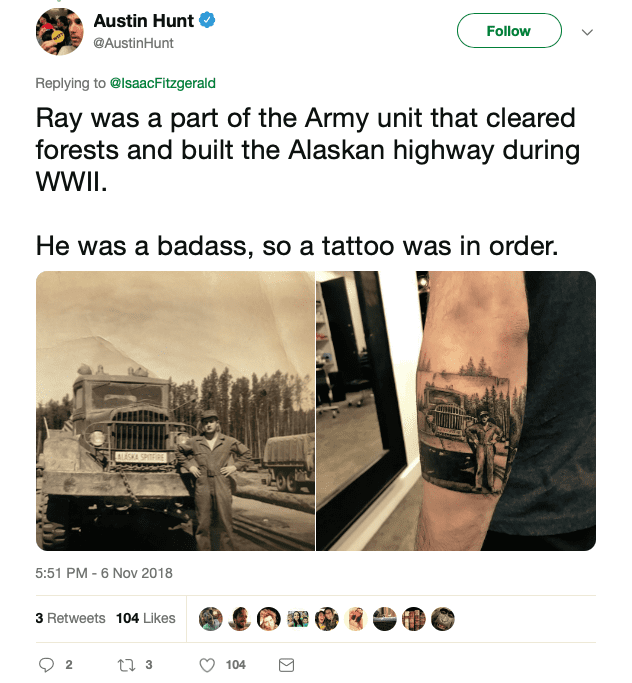
Task: Open the tweet options chevron menu
Action: click(587, 32)
